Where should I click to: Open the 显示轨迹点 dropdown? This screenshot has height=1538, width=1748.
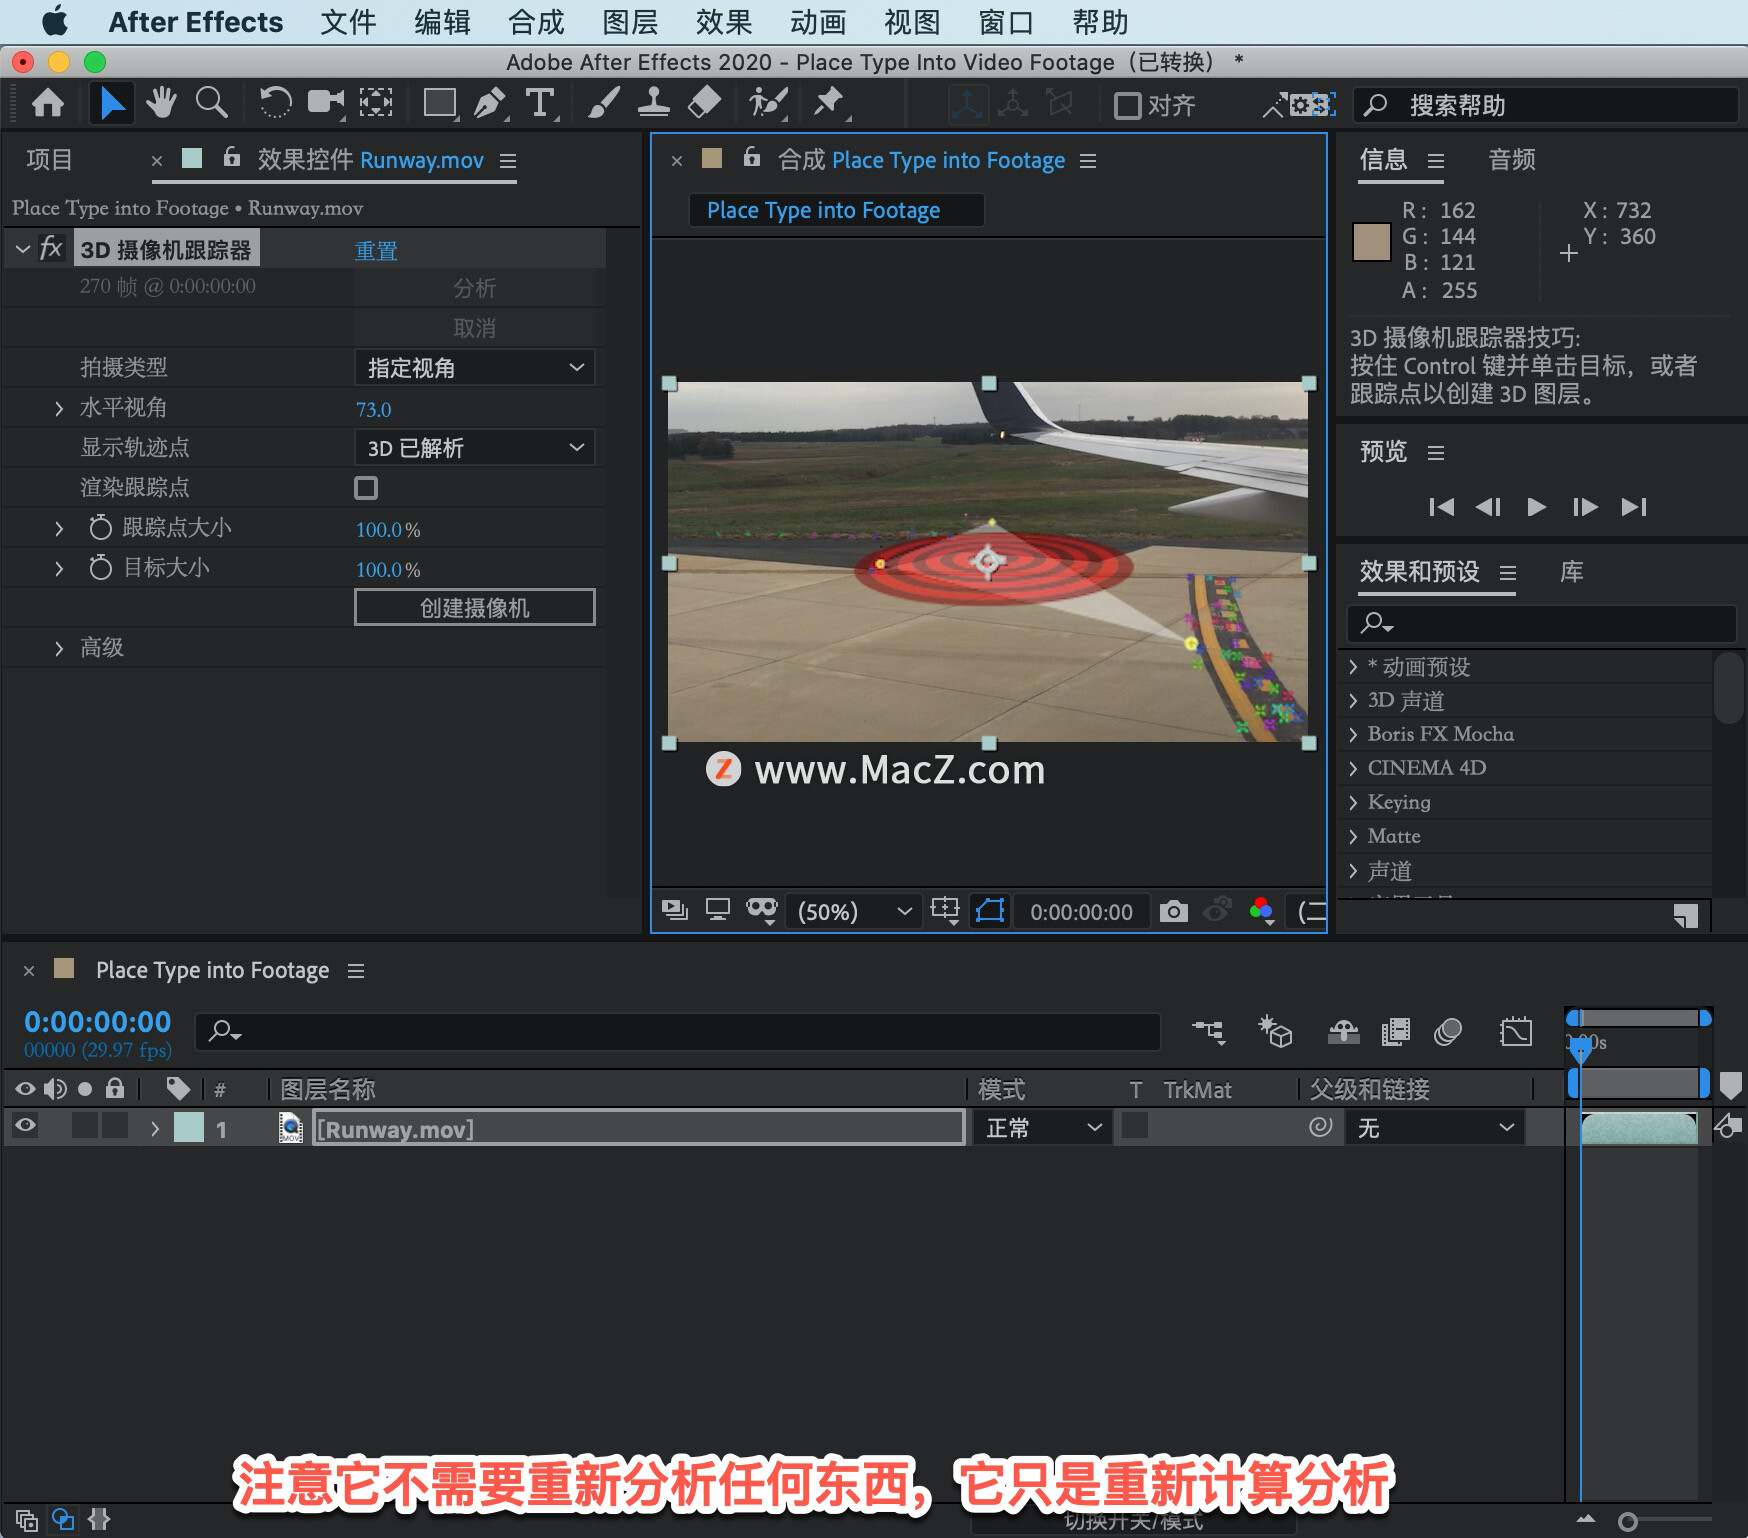pos(475,447)
